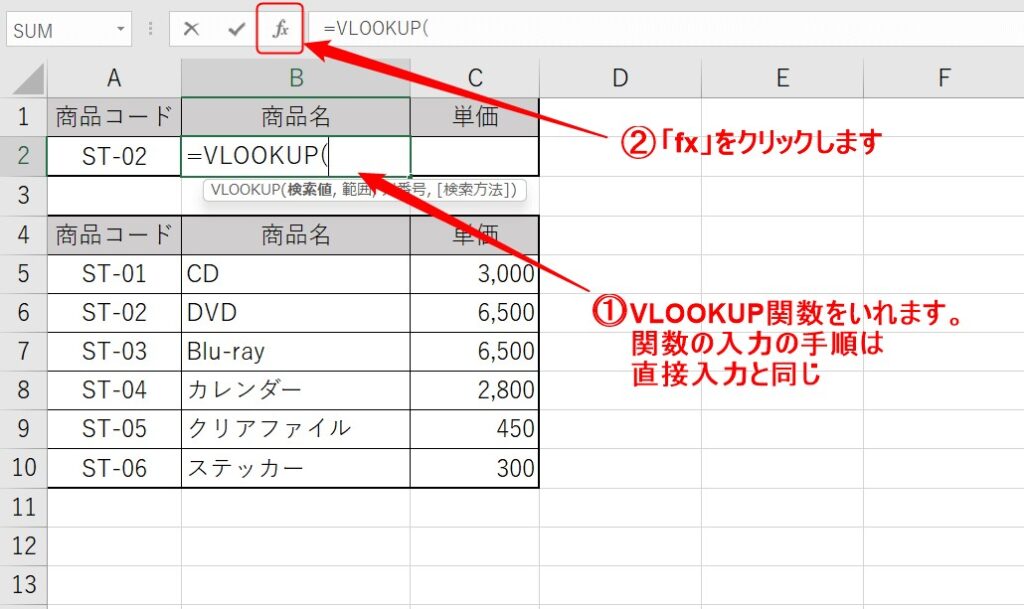Click the Enter checkmark icon in formula bar
The height and width of the screenshot is (609, 1024).
click(x=236, y=29)
